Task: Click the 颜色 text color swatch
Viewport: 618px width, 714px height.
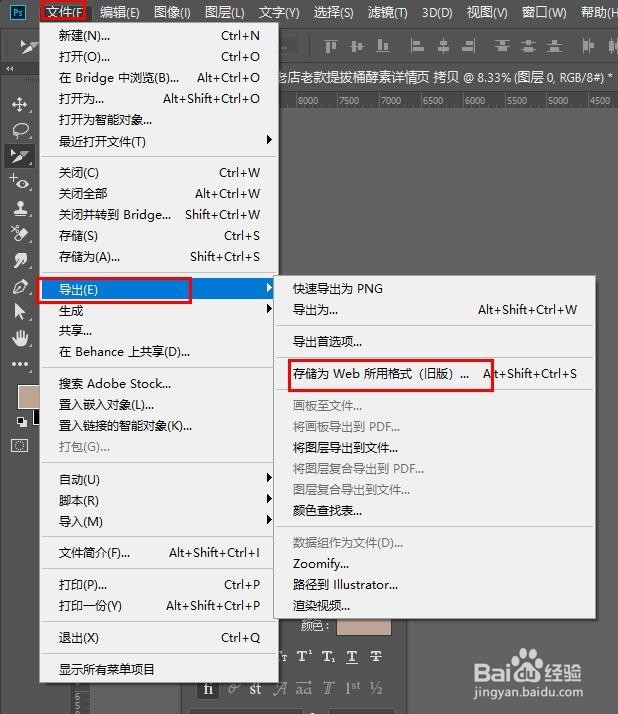Action: (x=364, y=626)
